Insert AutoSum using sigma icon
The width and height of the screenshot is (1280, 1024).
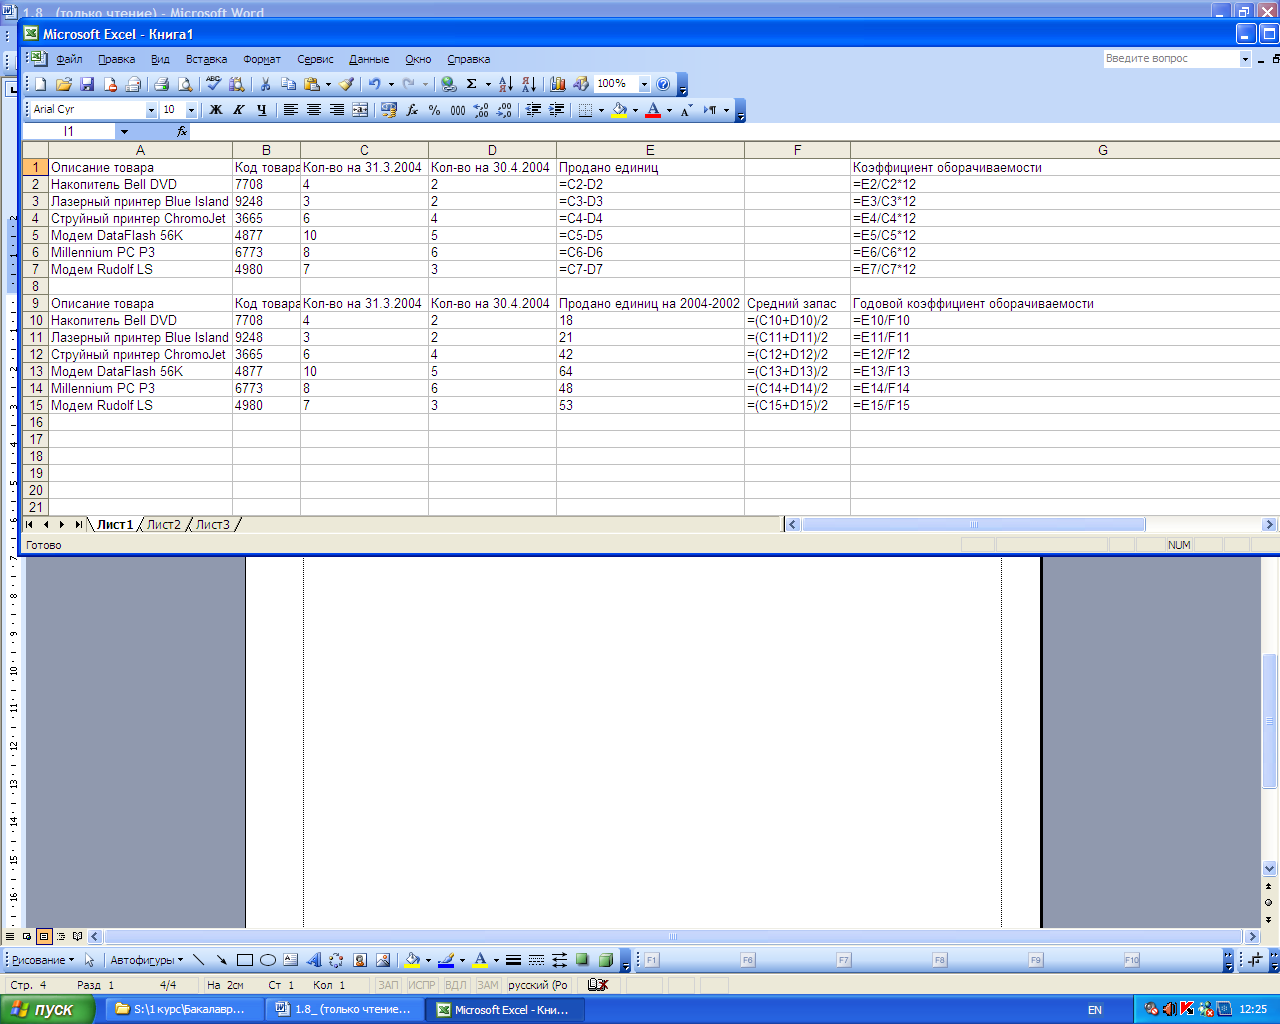tap(472, 84)
